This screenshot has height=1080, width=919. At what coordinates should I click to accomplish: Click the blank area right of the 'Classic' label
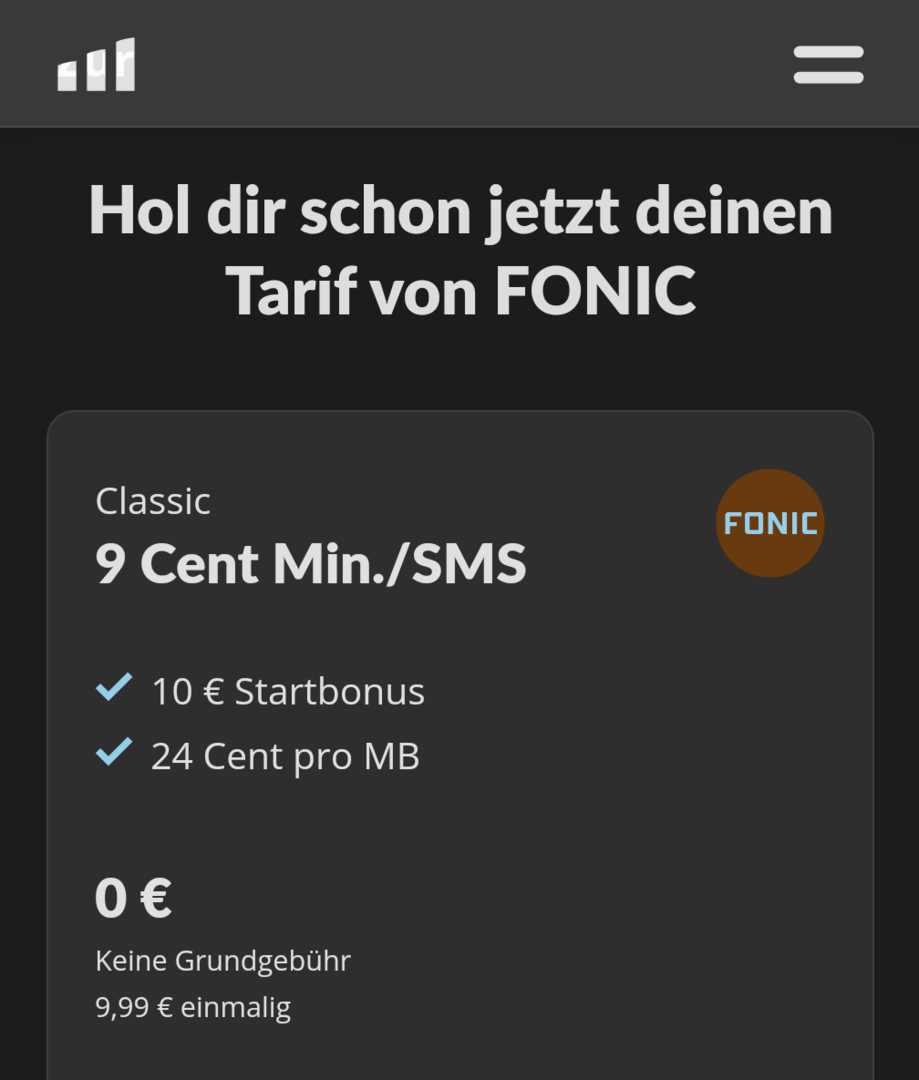pyautogui.click(x=450, y=501)
